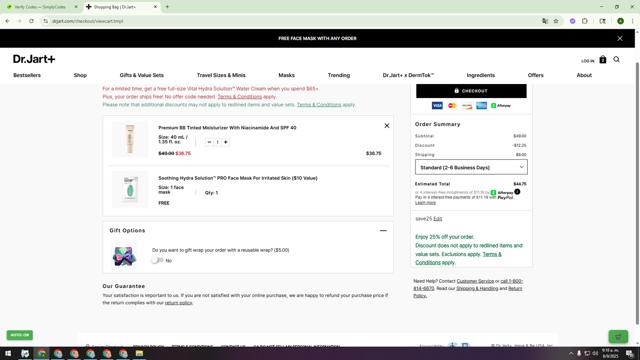Click the gift wrap bow image
The image size is (640, 360).
coord(124,256)
